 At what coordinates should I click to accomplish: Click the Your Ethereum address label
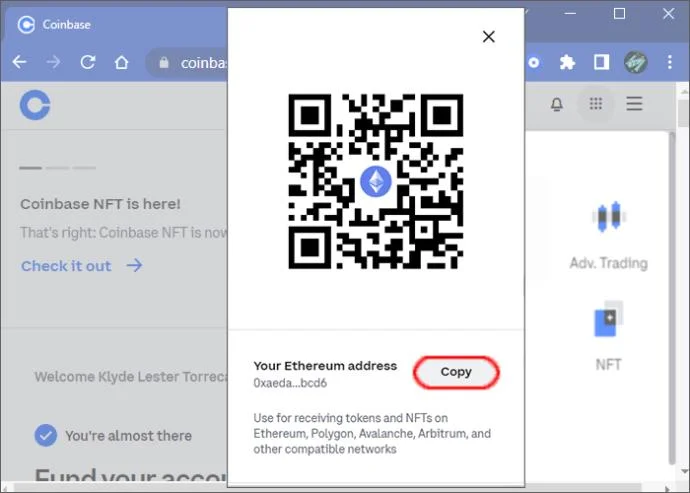[x=325, y=366]
